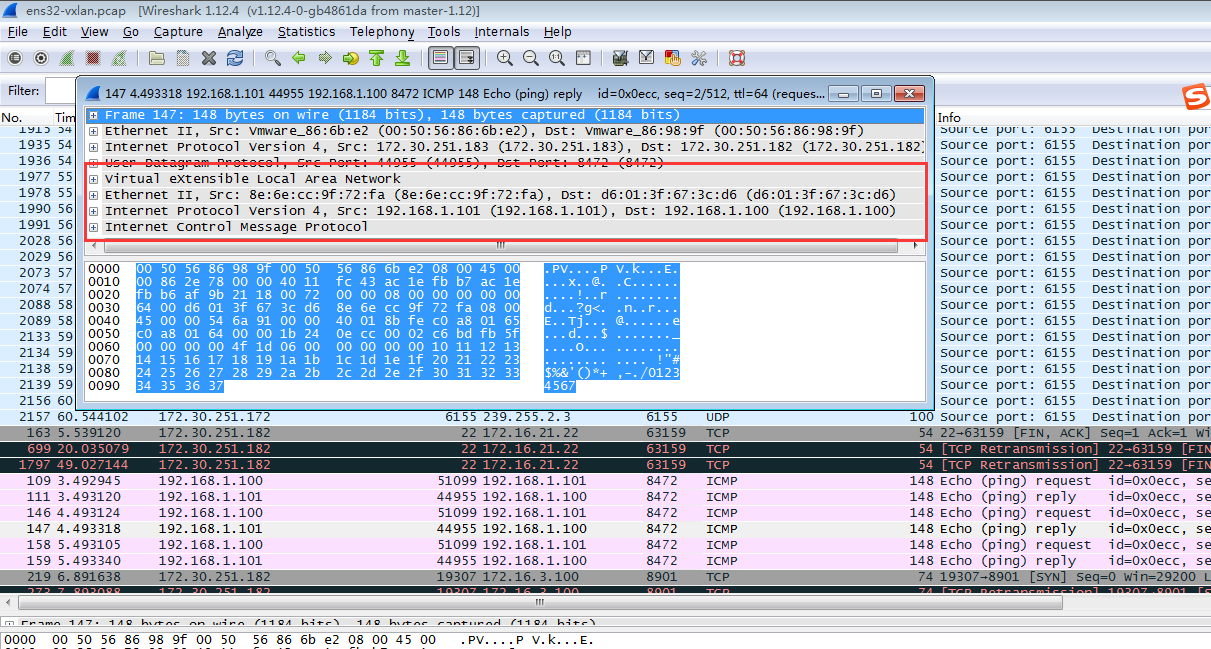Expand User Datagram Protocol node
Viewport: 1211px width, 649px height.
(94, 163)
